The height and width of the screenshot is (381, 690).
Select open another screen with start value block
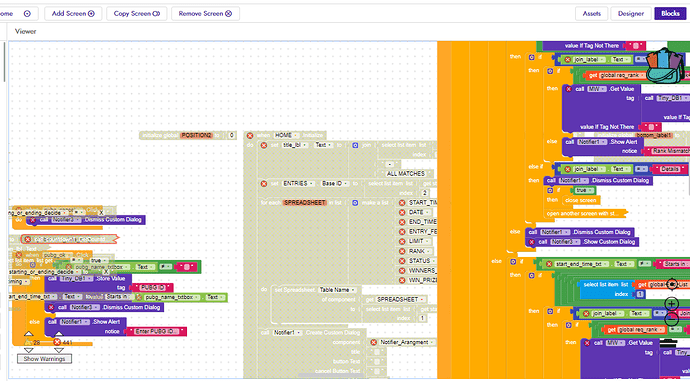pos(585,214)
